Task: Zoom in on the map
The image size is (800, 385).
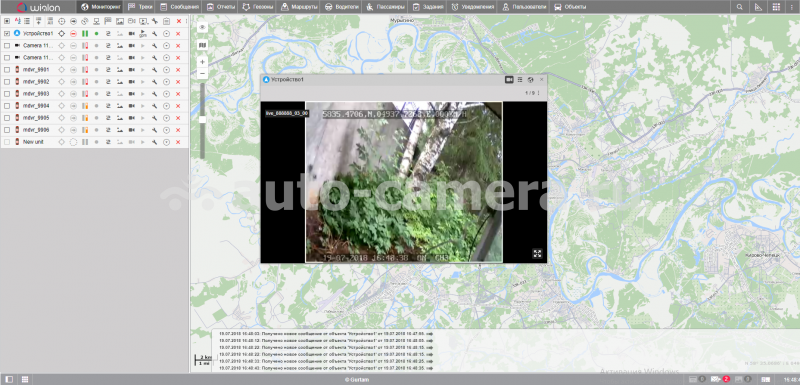Action: coord(203,62)
